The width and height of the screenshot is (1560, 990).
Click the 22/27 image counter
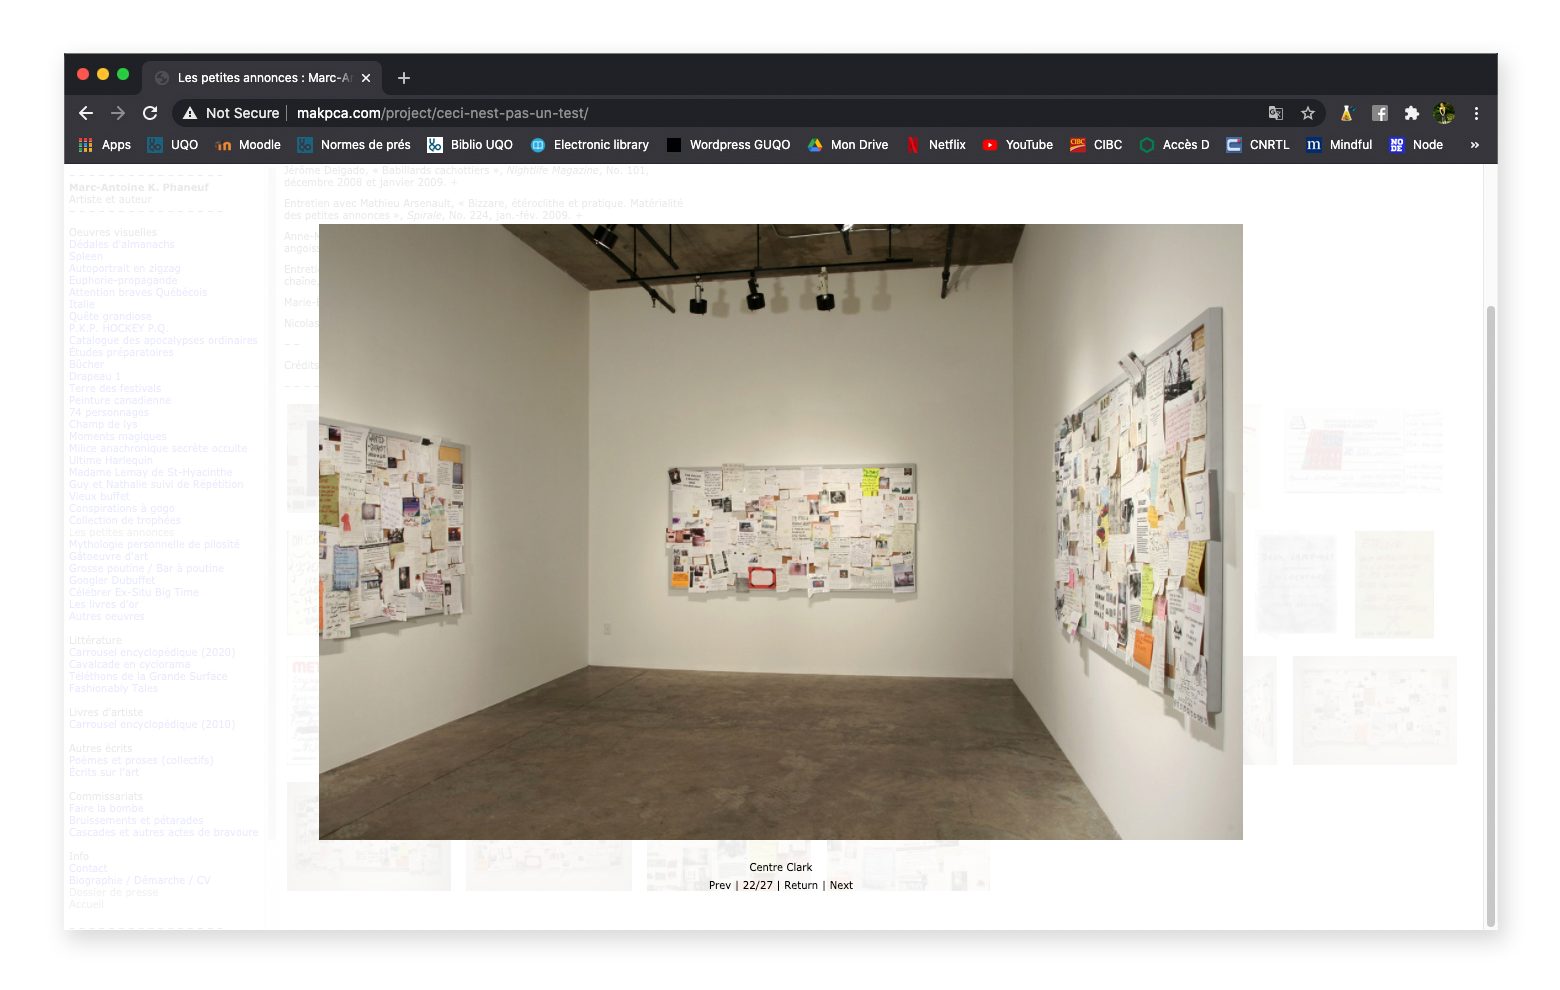click(758, 886)
